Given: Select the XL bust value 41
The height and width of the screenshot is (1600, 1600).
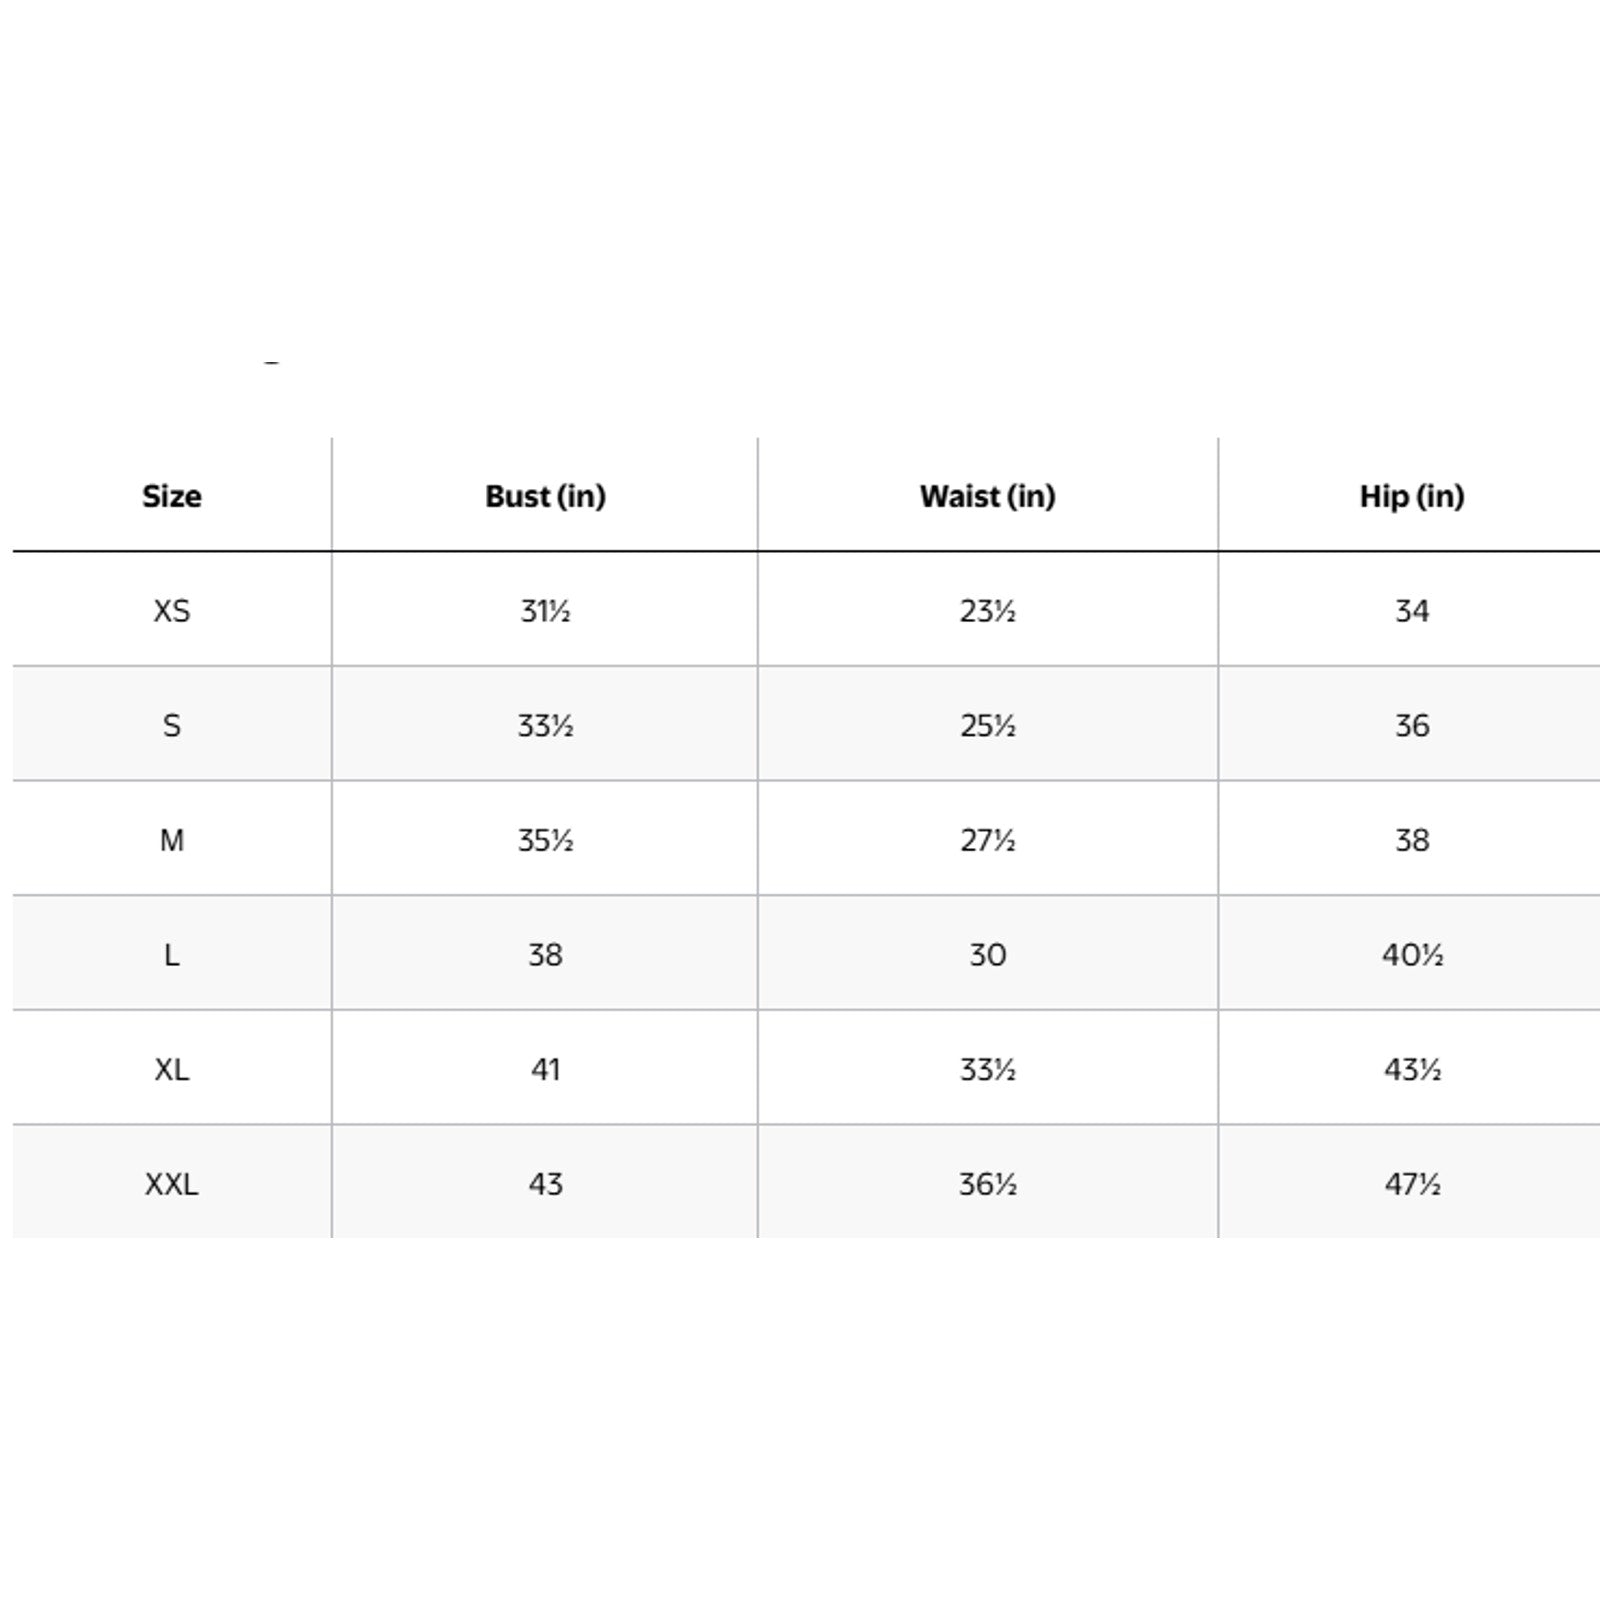Looking at the screenshot, I should coord(545,1070).
